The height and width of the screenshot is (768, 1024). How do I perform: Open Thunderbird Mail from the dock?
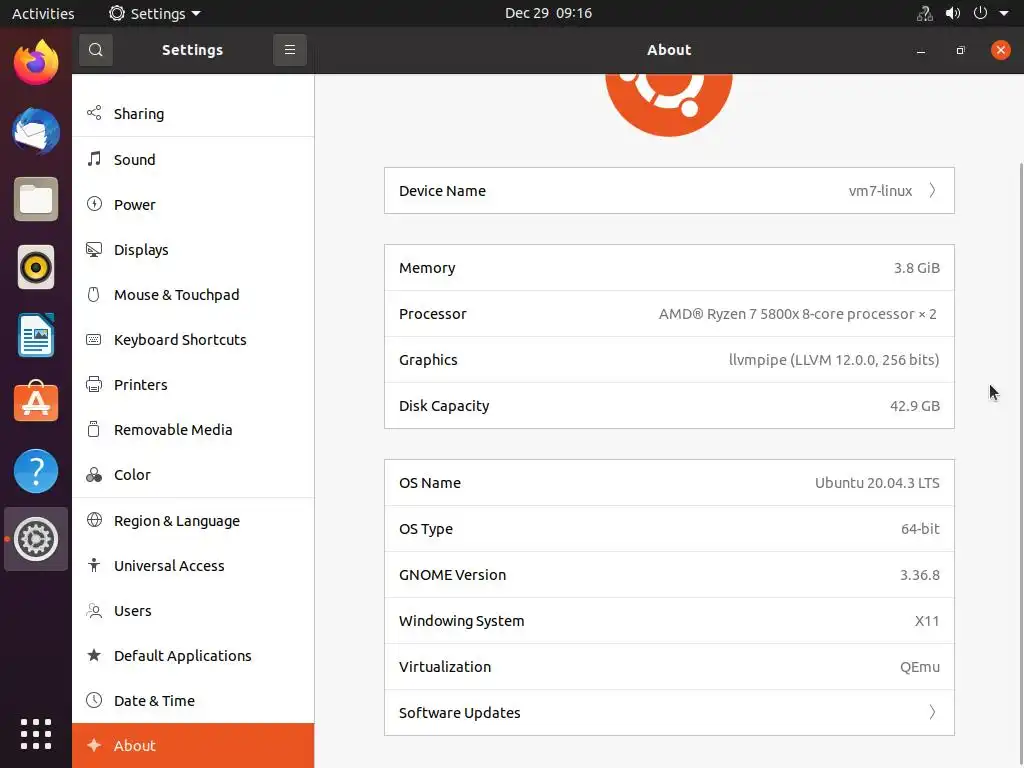tap(36, 131)
